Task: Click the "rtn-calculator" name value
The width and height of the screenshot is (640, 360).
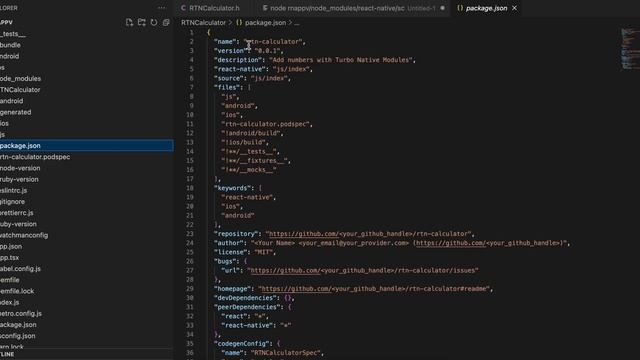Action: tap(273, 42)
